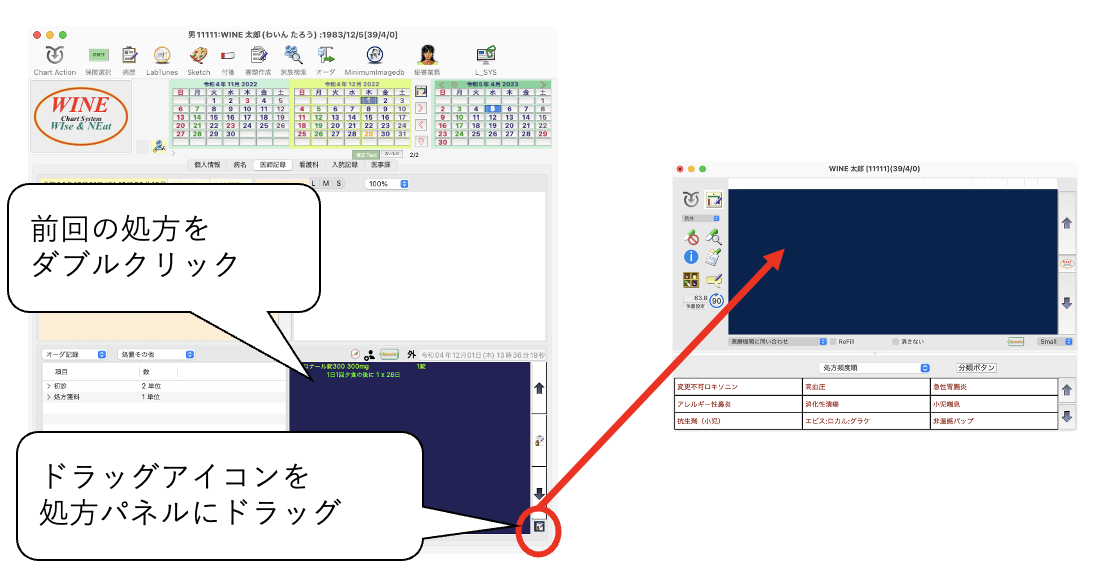The height and width of the screenshot is (580, 1096).
Task: Click the drug search magnifier icon
Action: coord(714,237)
